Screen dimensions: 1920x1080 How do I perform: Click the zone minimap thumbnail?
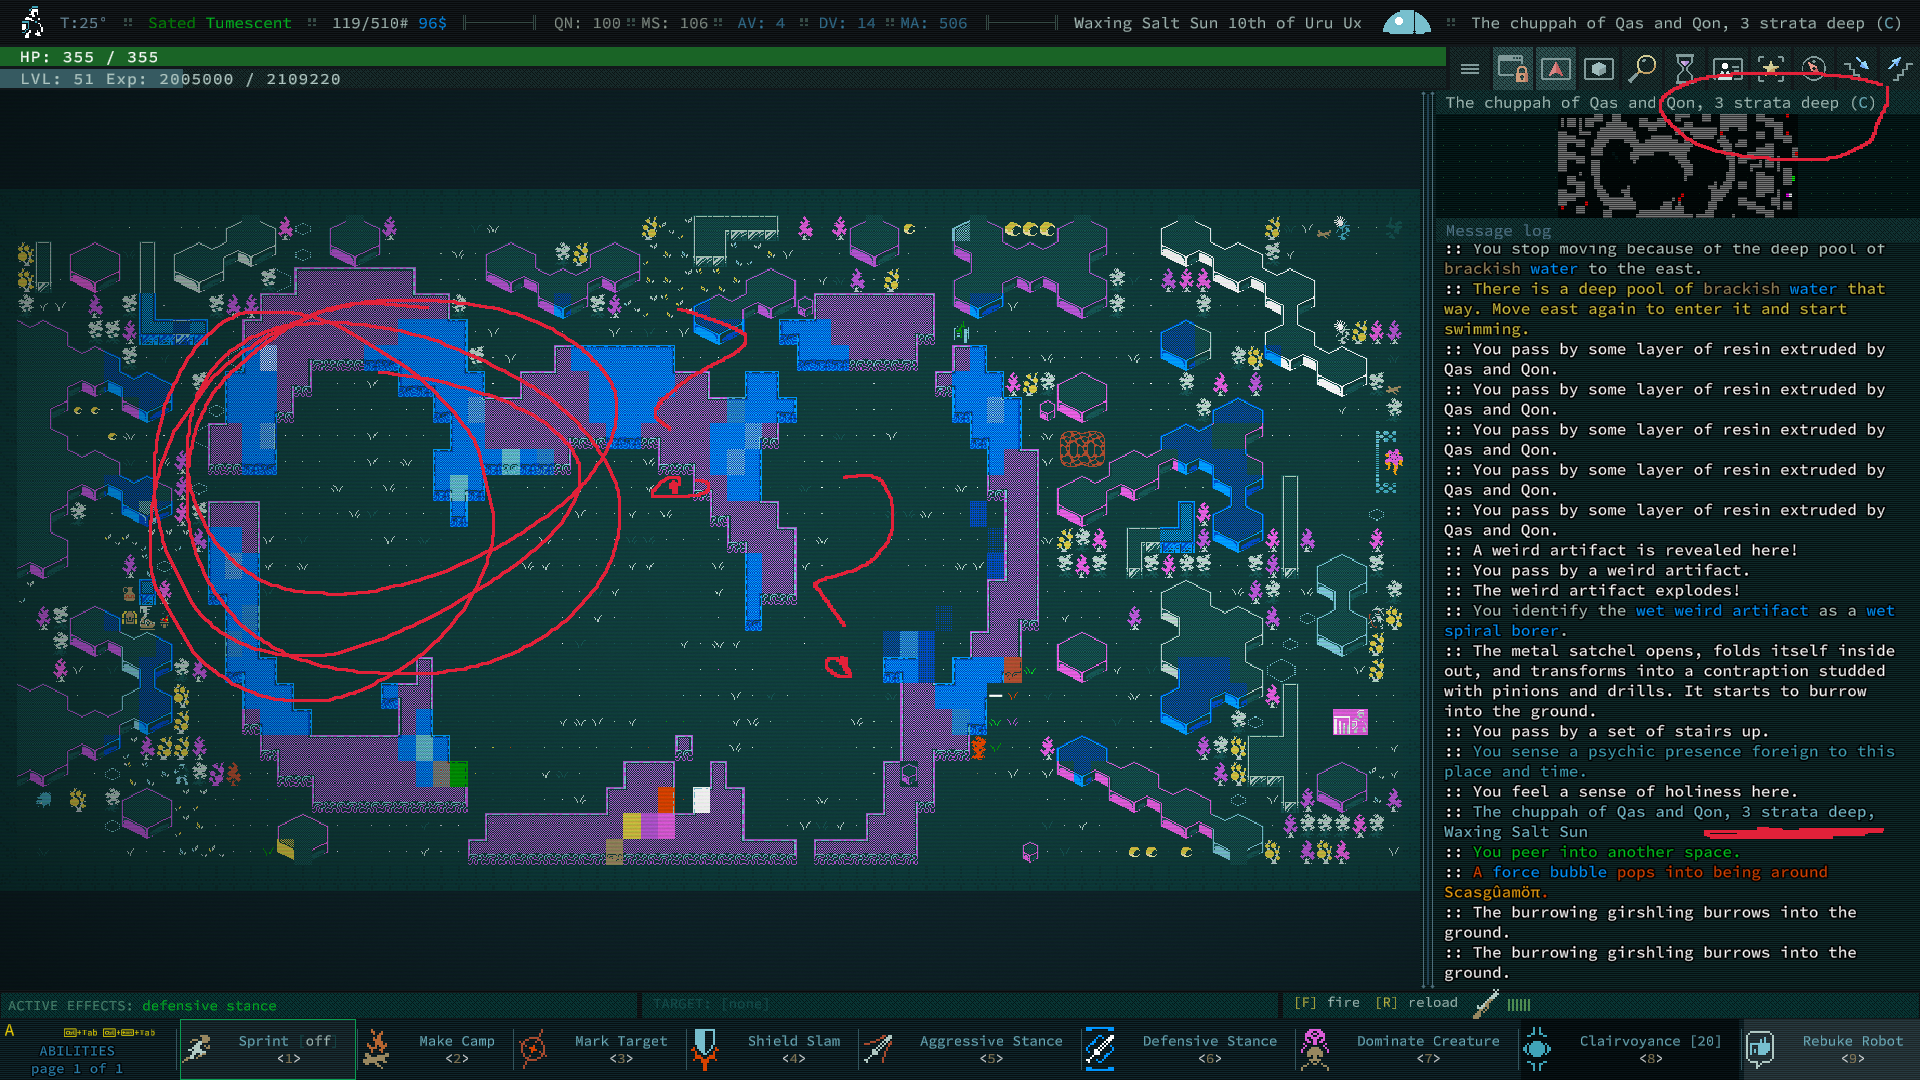tap(1676, 166)
